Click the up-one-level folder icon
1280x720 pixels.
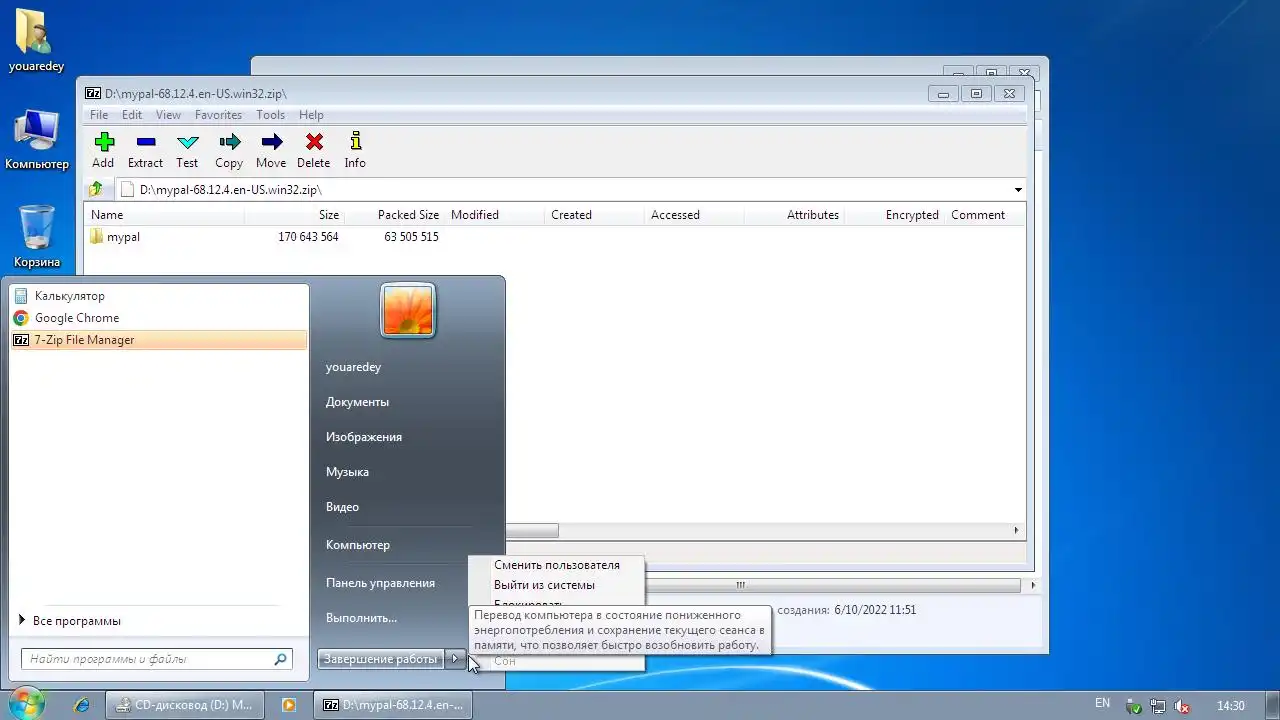point(96,189)
